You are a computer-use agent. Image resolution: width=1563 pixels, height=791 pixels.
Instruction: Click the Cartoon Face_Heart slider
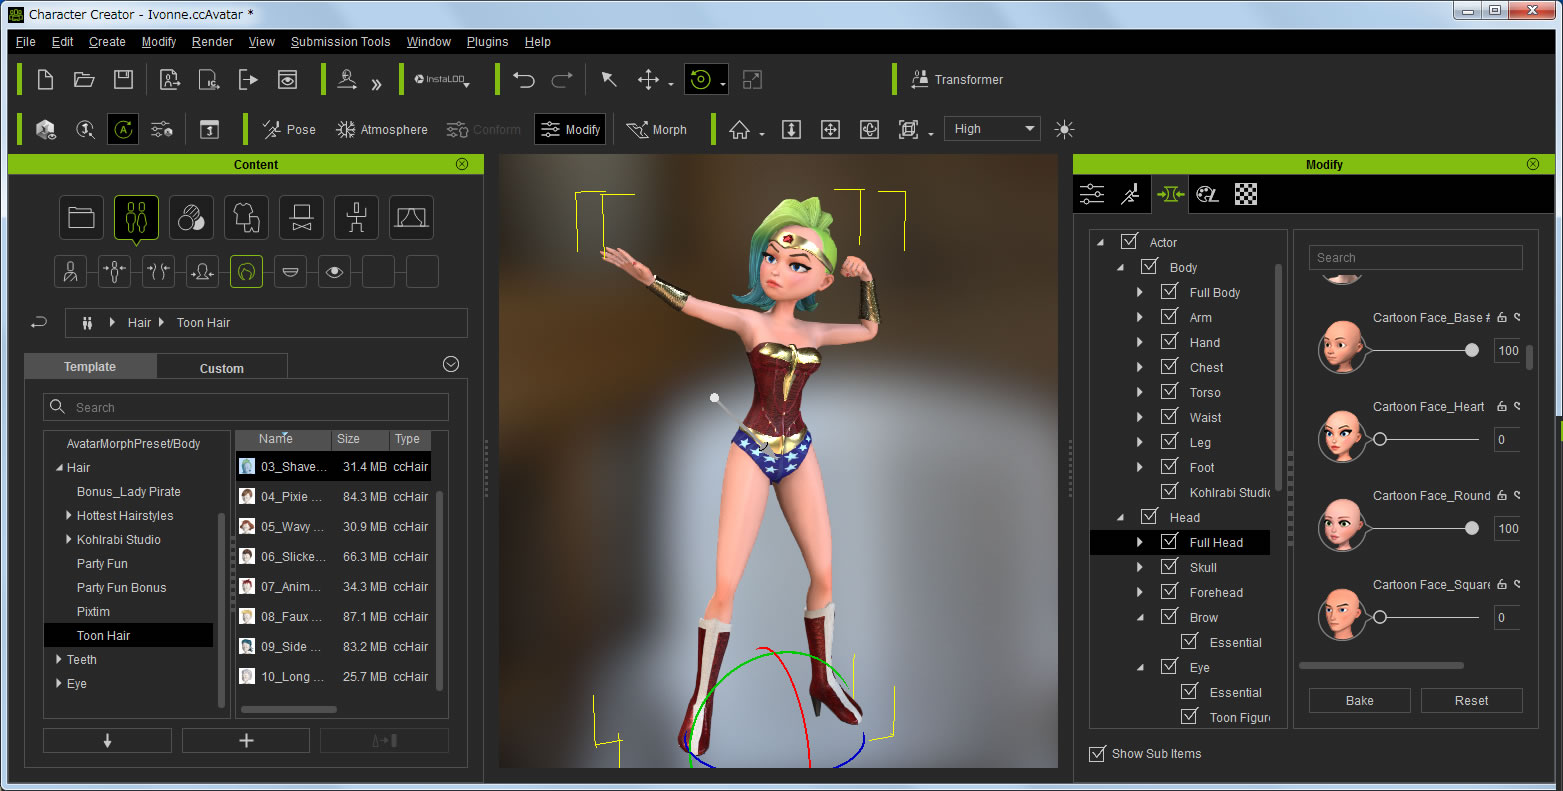tap(1426, 439)
